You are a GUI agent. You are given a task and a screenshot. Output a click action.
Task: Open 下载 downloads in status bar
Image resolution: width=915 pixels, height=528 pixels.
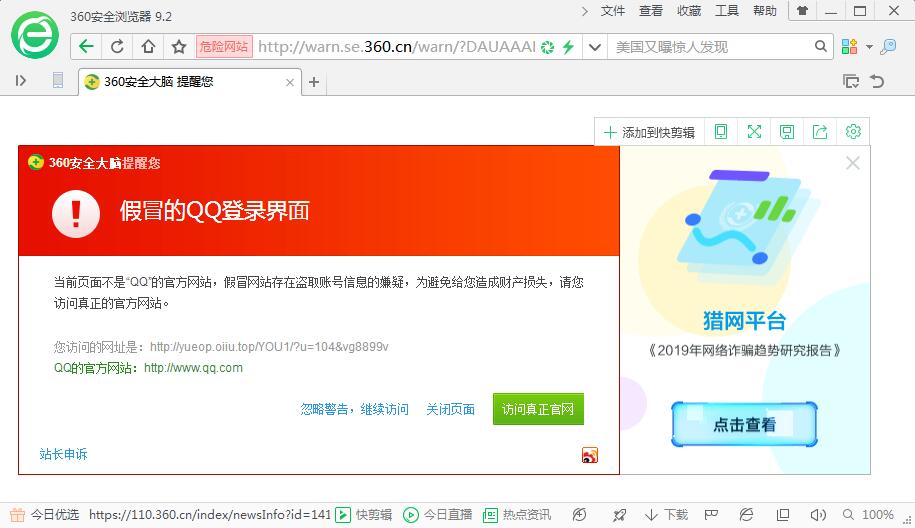666,515
